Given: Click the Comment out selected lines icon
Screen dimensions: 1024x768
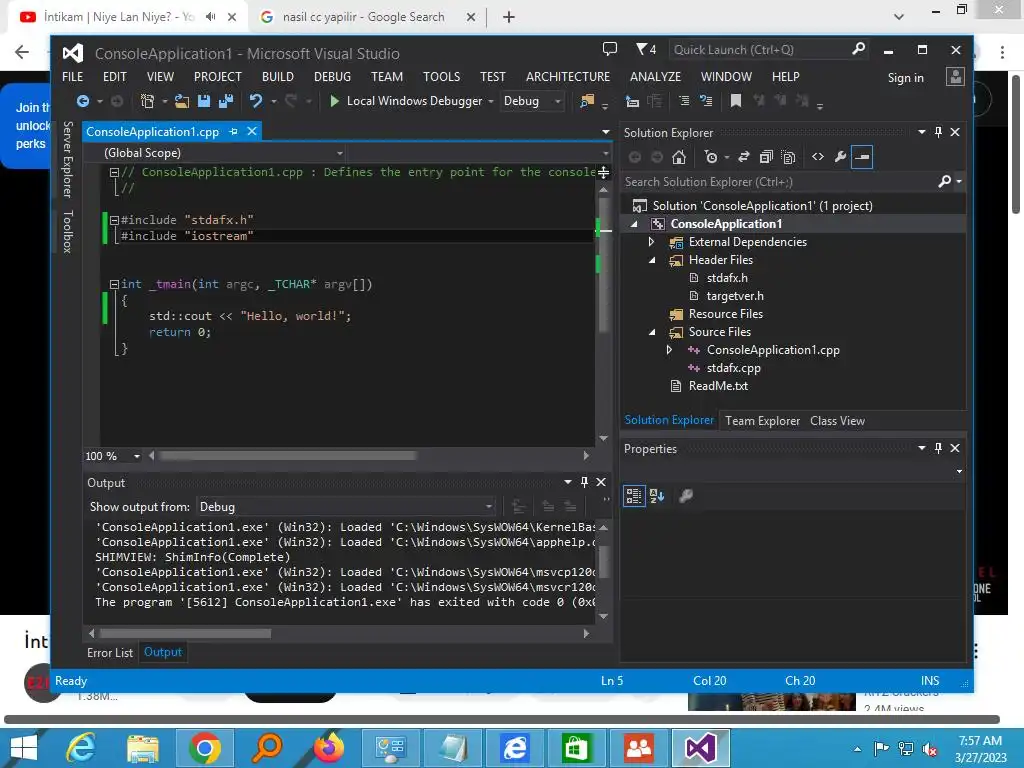Looking at the screenshot, I should (684, 101).
